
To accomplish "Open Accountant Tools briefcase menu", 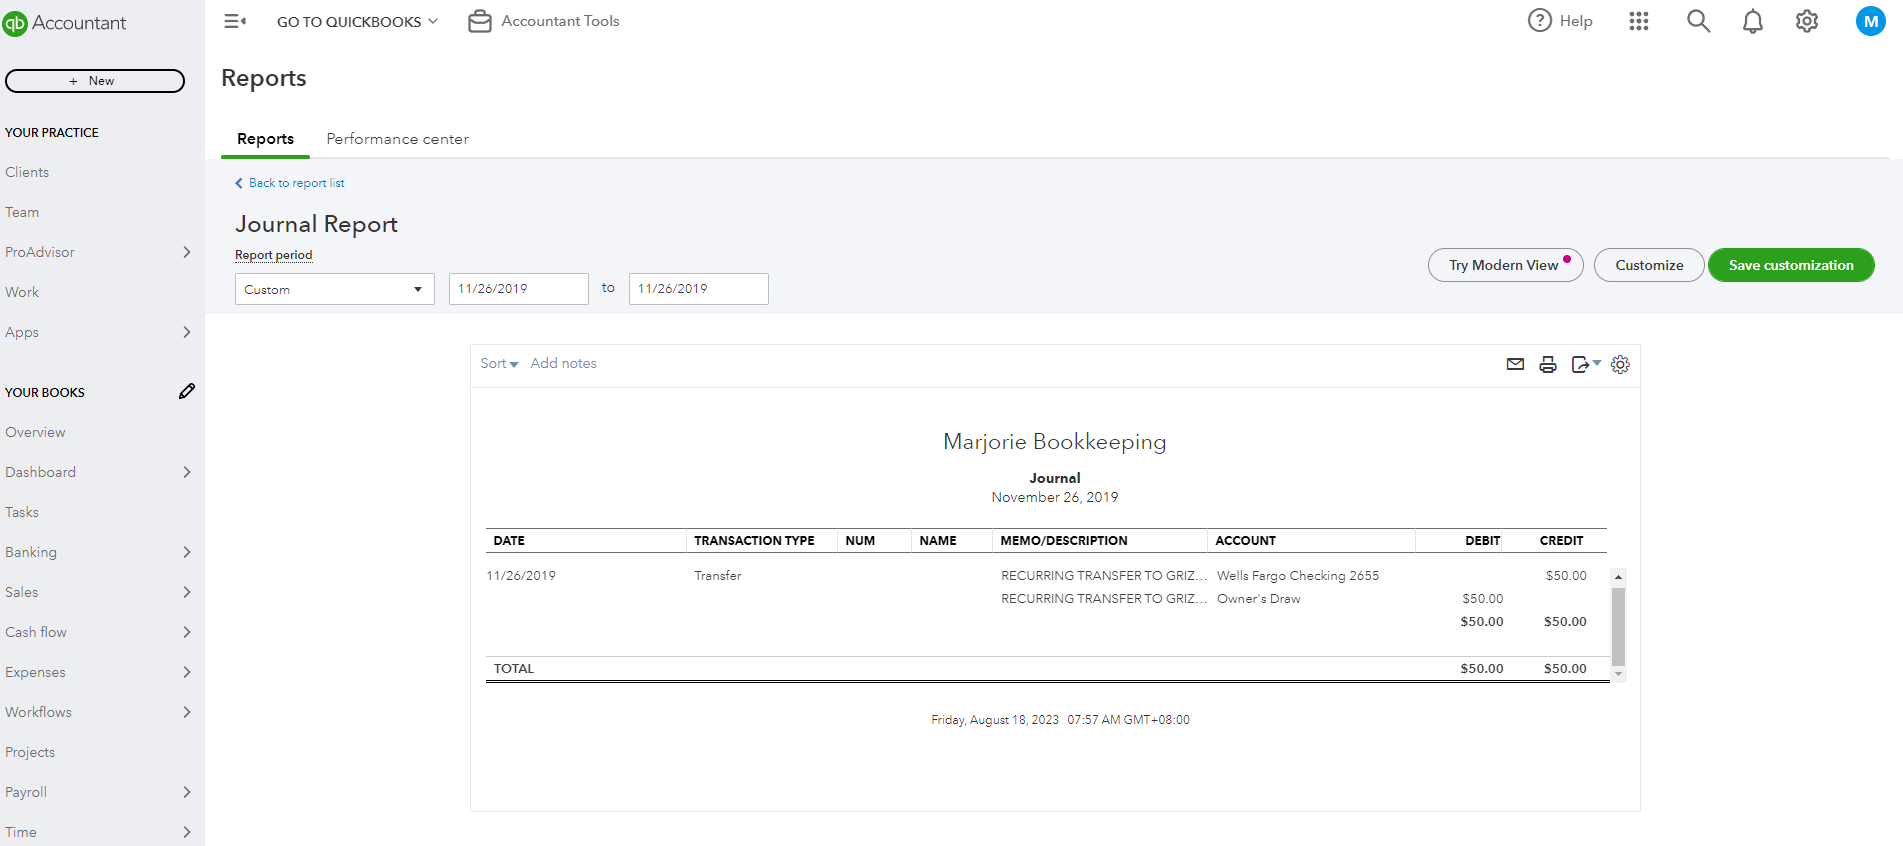I will tap(544, 21).
